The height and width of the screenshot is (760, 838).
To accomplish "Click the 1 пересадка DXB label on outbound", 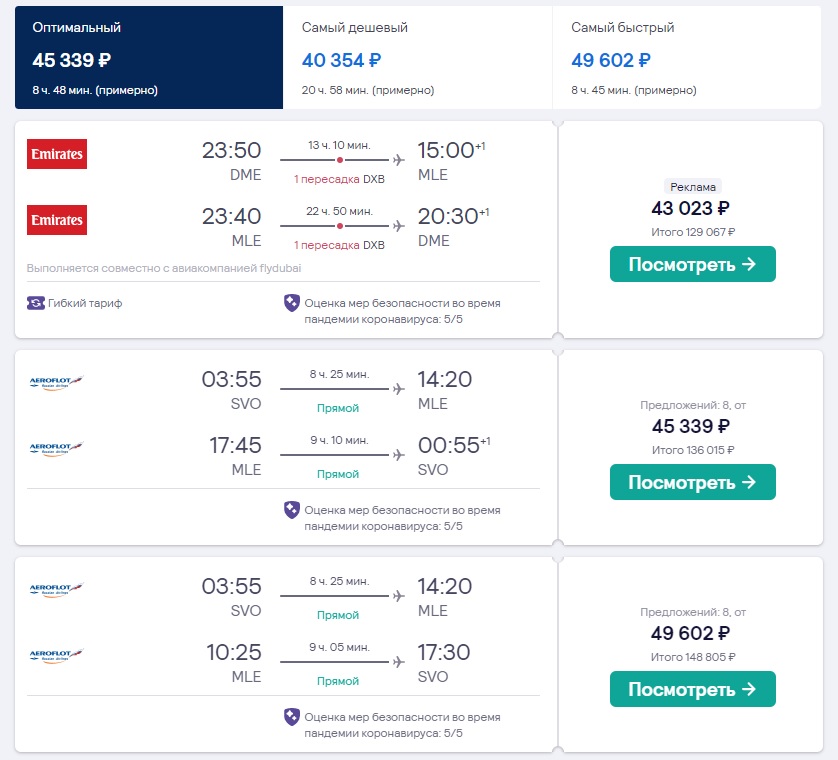I will coord(339,179).
